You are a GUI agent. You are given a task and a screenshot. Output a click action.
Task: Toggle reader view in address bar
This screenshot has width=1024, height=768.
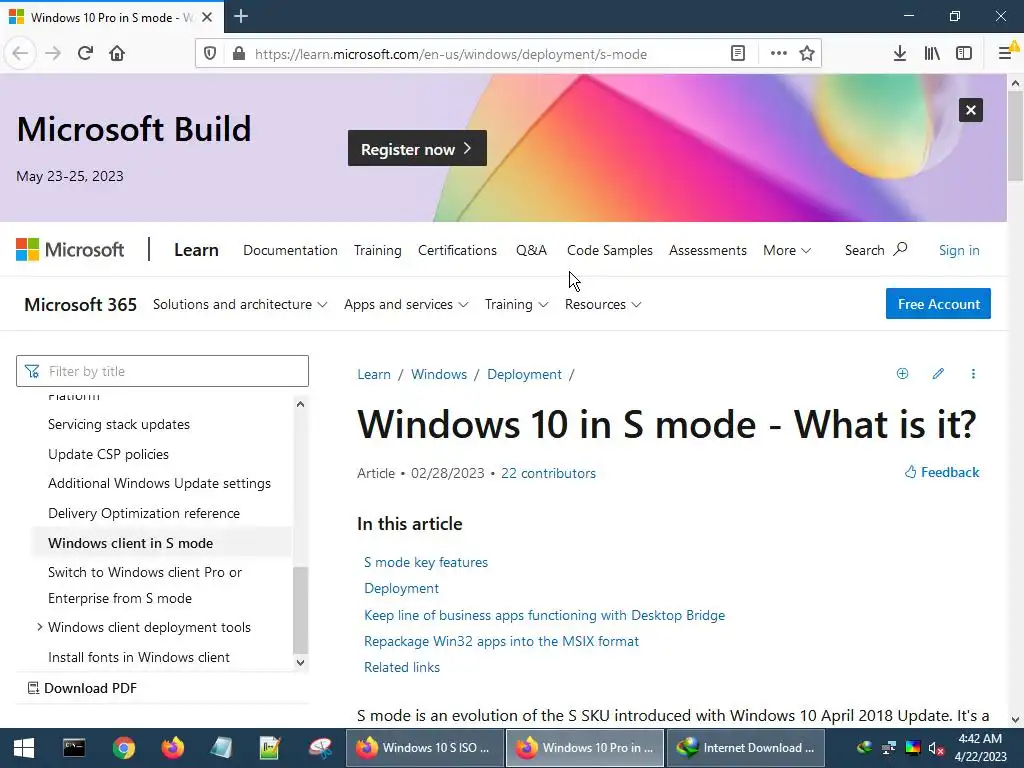[x=738, y=54]
